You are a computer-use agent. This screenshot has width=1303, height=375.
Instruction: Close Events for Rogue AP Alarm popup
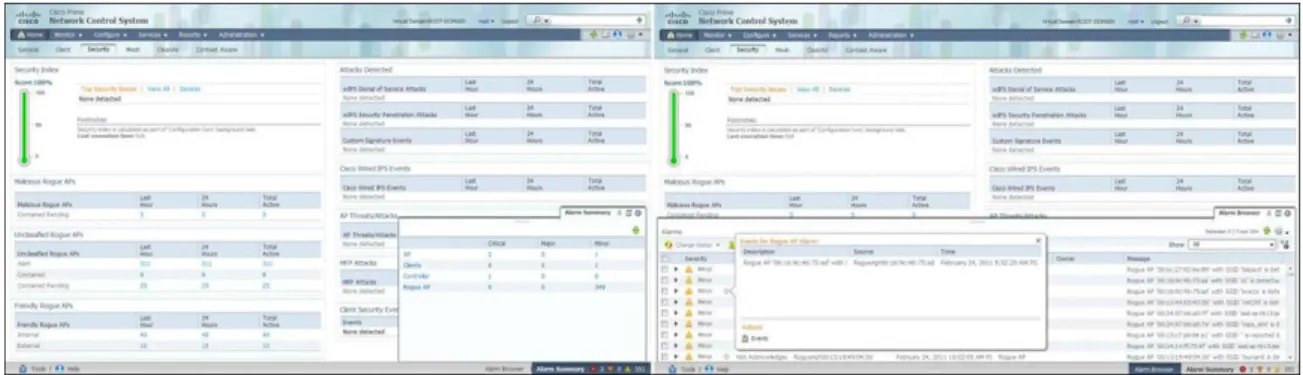click(x=1038, y=240)
